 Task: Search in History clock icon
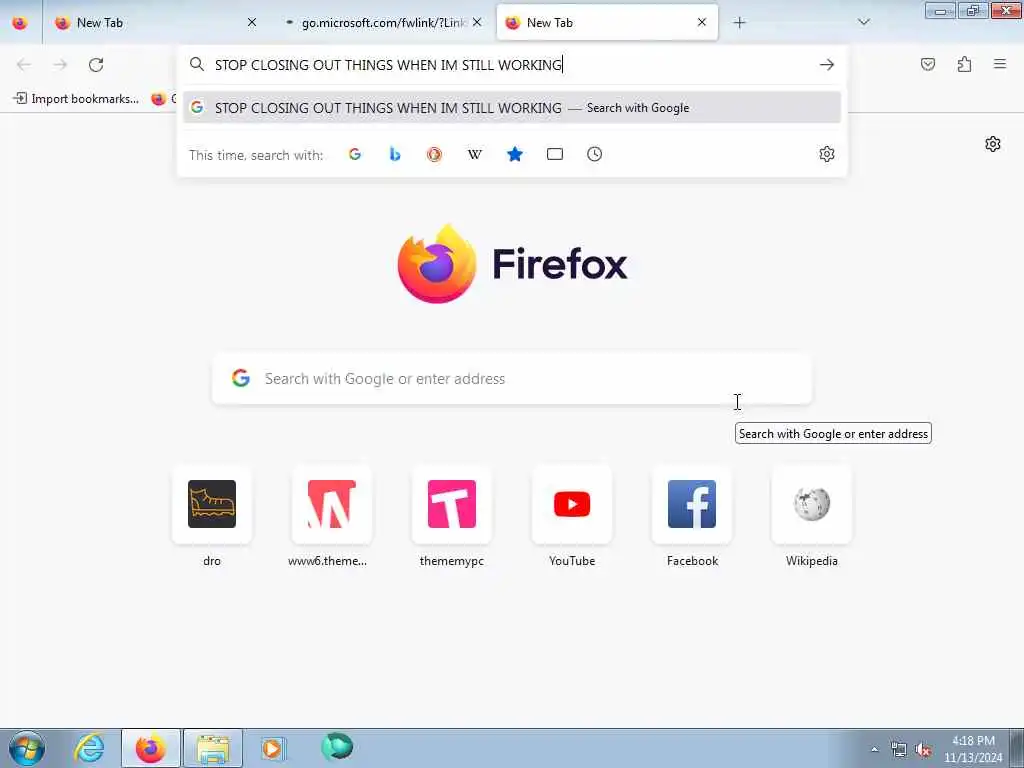594,154
